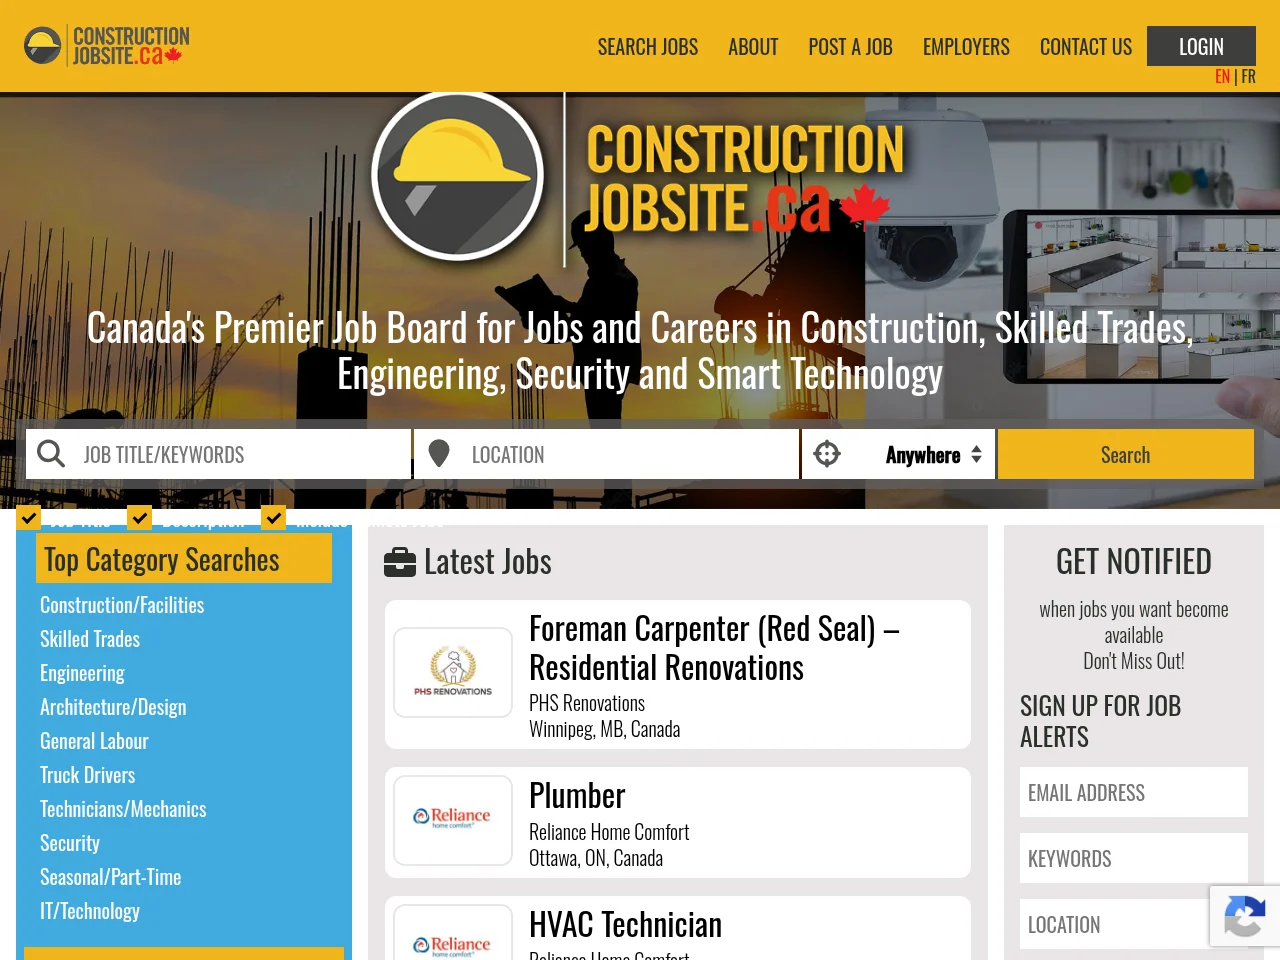Click the crosshair radius icon

coord(827,454)
